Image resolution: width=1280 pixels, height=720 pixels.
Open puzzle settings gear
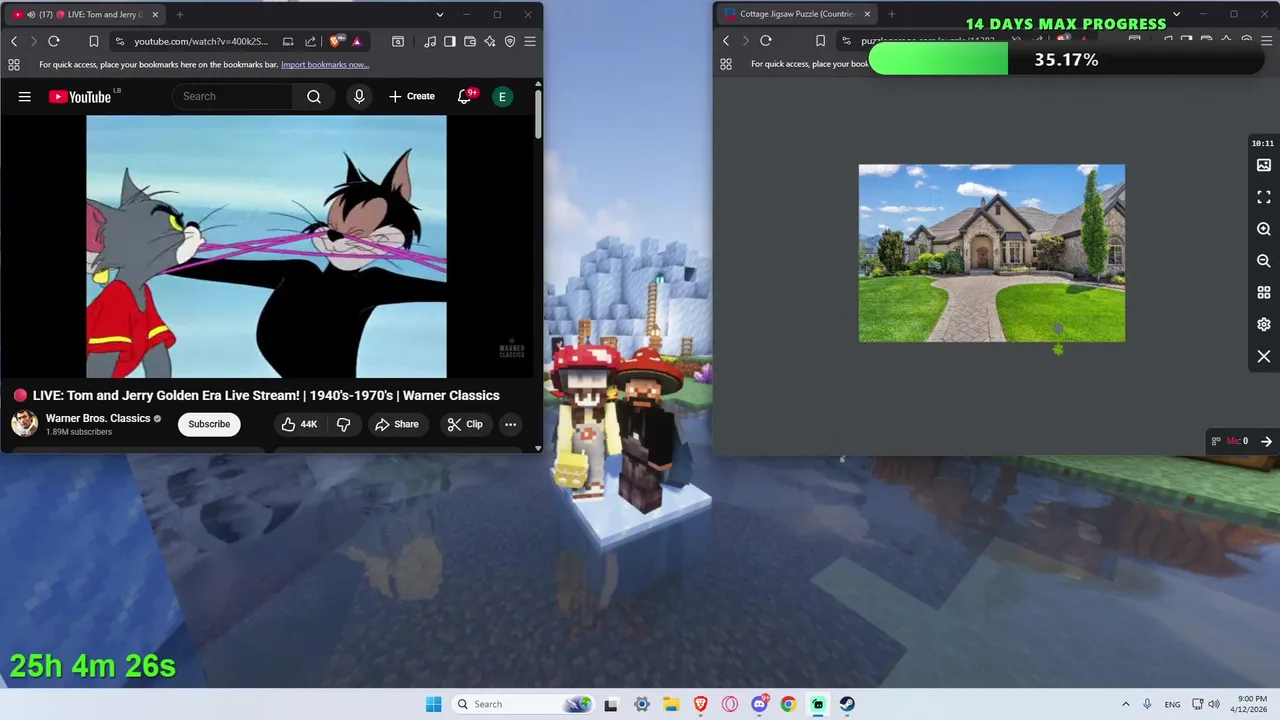click(1264, 324)
